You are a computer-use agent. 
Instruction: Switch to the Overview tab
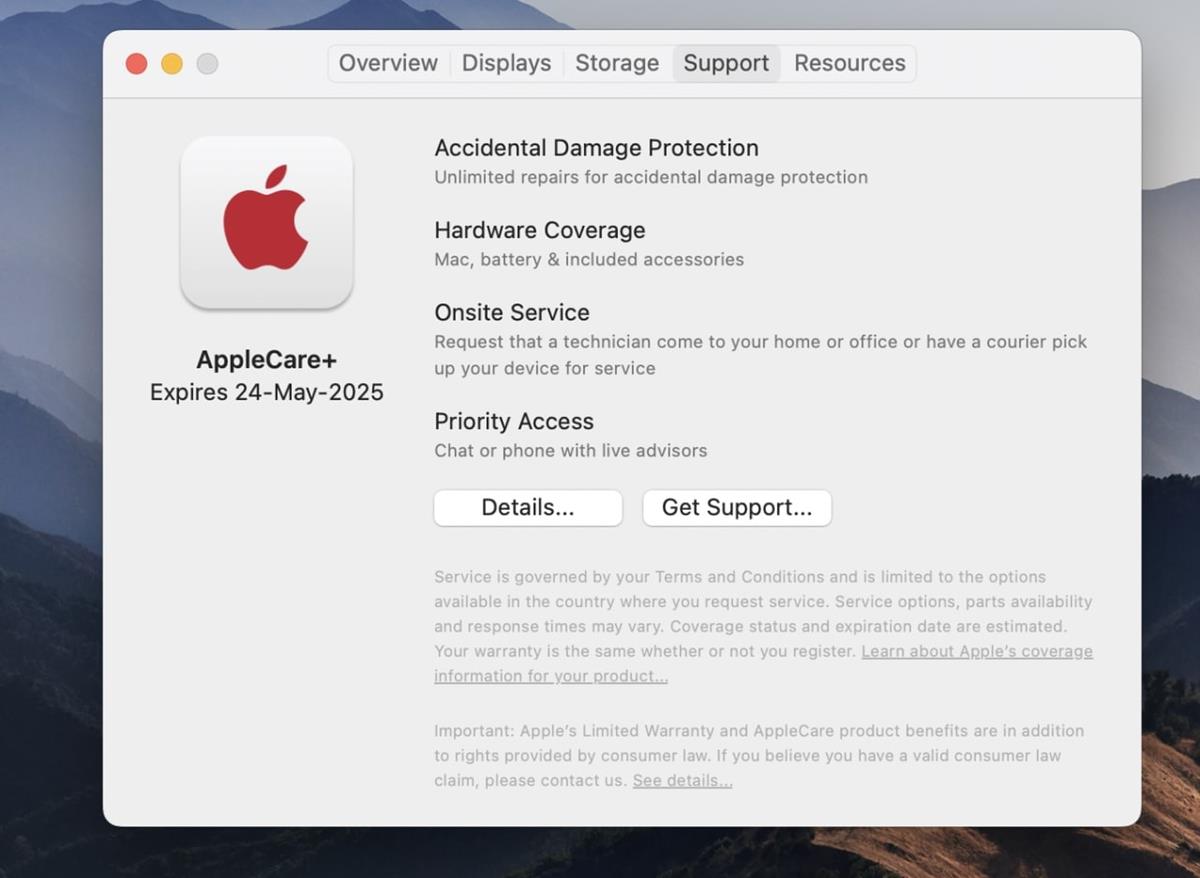click(x=387, y=63)
